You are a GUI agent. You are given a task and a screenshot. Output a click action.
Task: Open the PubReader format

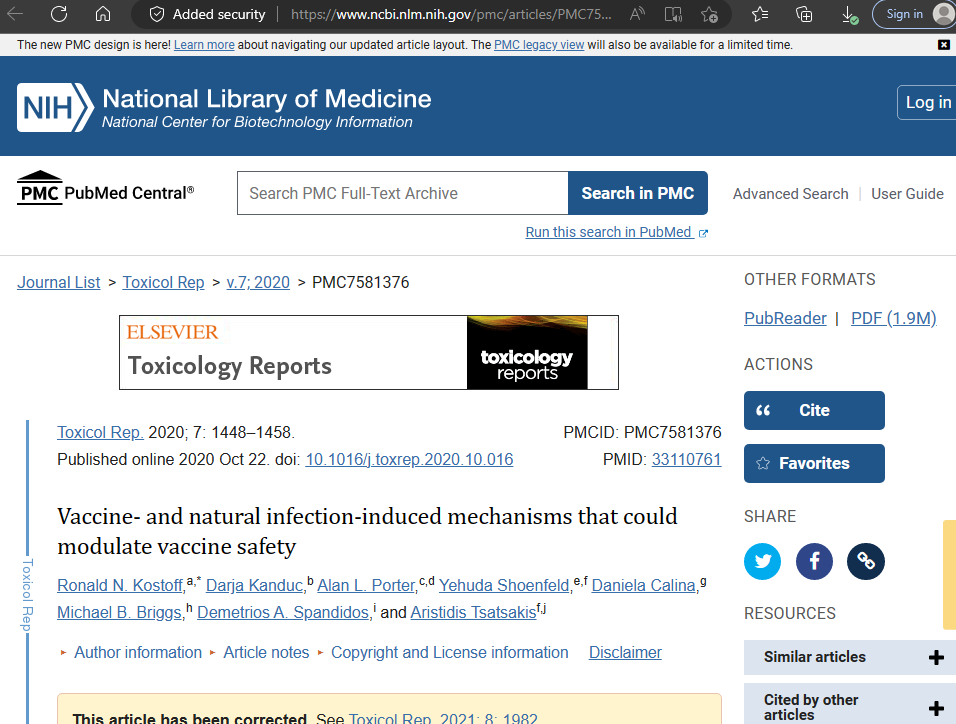tap(785, 318)
